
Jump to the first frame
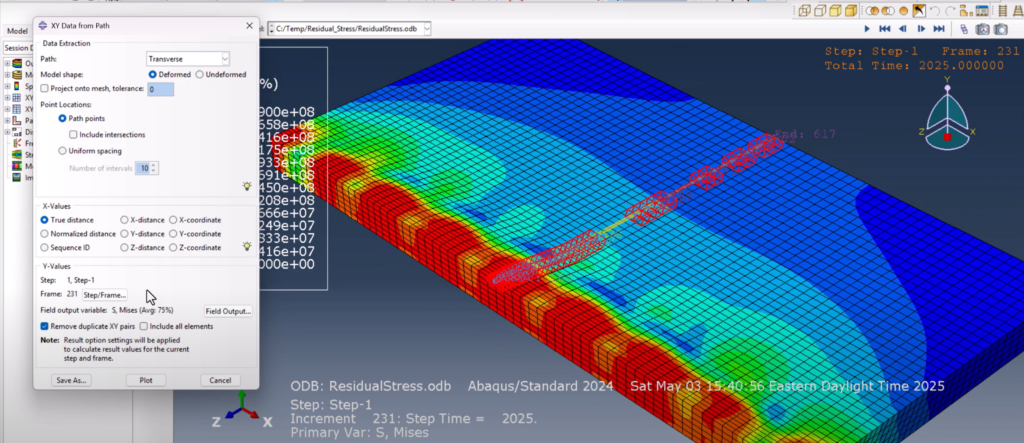point(885,29)
